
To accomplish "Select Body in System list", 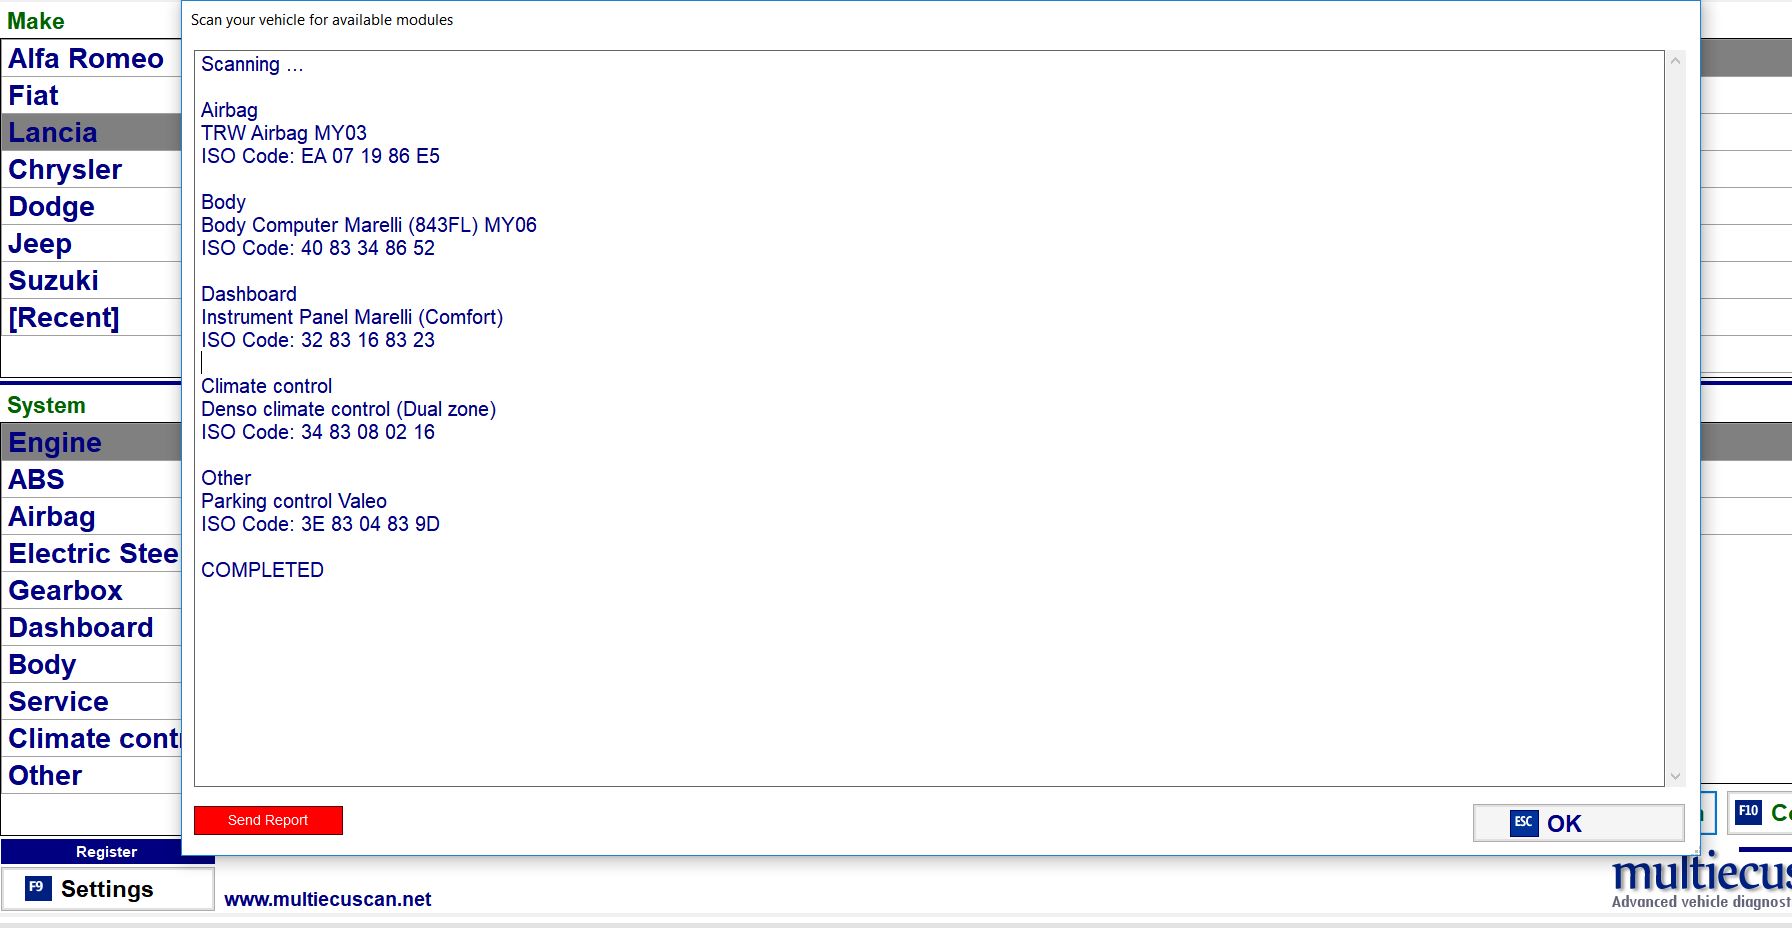I will pos(91,665).
